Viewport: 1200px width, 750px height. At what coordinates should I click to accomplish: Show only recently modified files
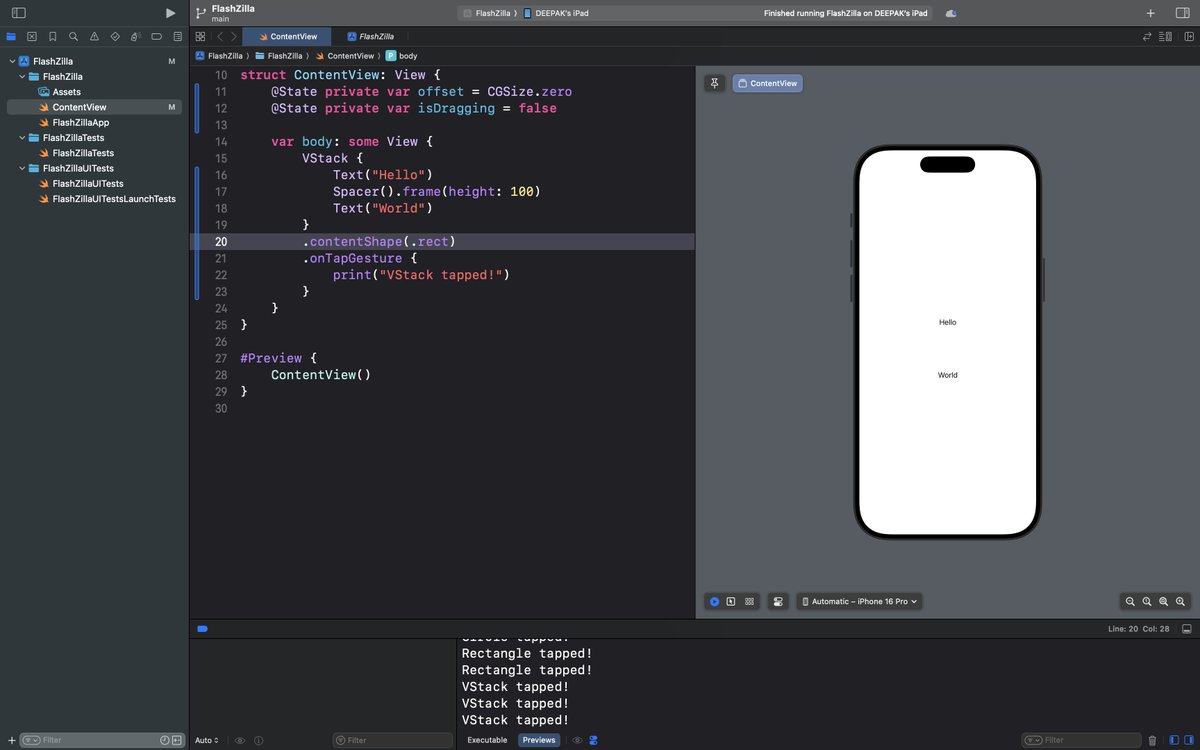[x=165, y=740]
